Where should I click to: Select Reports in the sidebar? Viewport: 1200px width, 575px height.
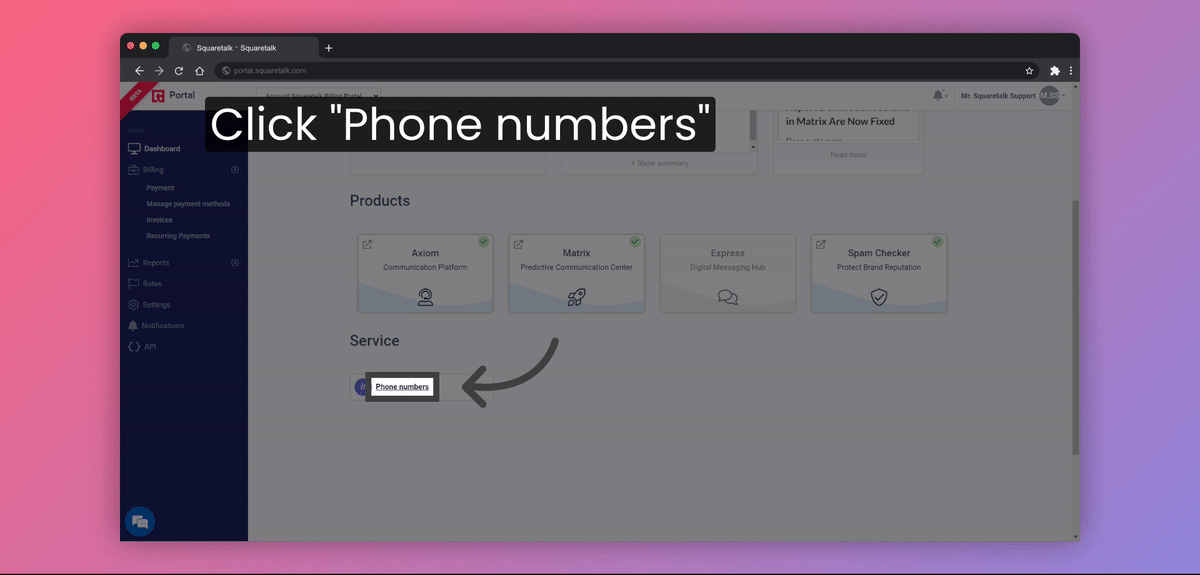click(x=156, y=263)
